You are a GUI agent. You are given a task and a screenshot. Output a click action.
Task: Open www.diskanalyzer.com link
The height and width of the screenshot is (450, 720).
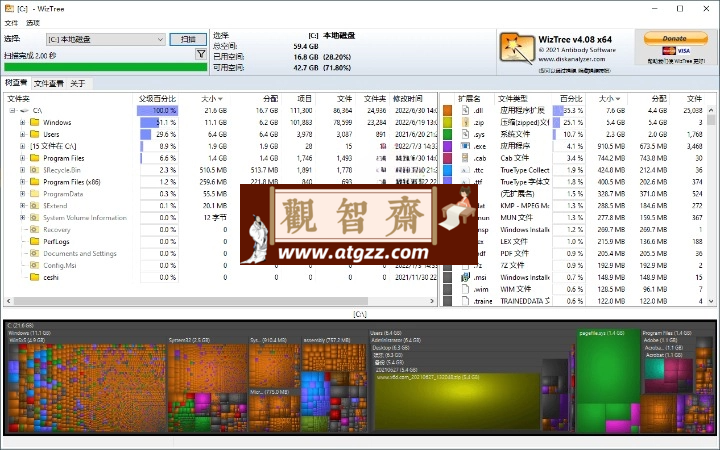572,59
